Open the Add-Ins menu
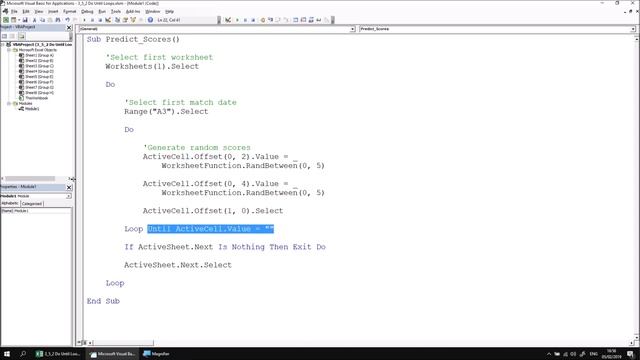The height and width of the screenshot is (360, 640). pyautogui.click(x=133, y=11)
